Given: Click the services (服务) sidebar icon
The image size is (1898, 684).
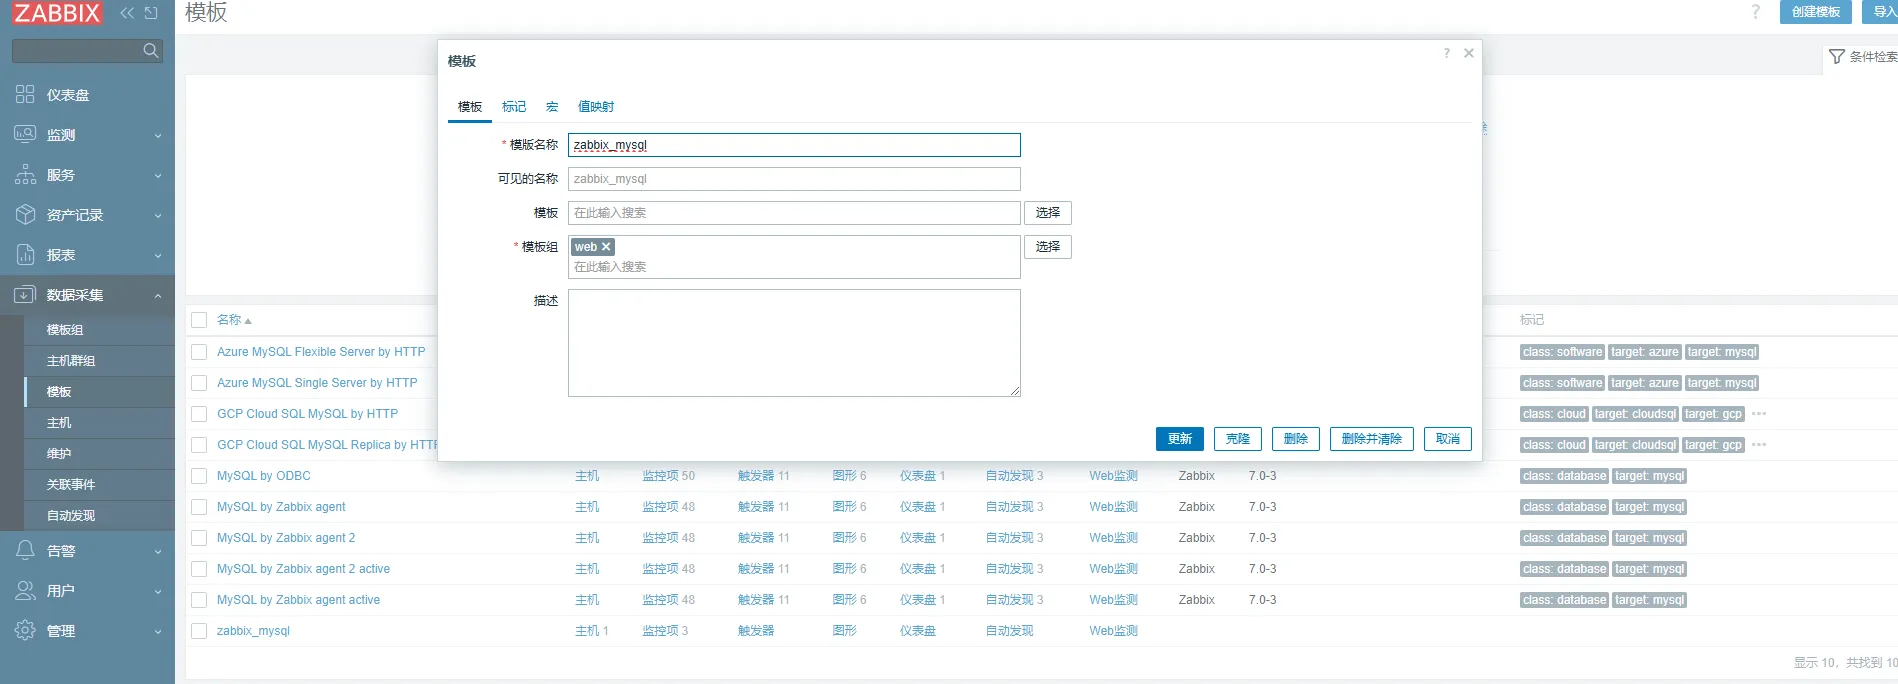Looking at the screenshot, I should point(25,175).
